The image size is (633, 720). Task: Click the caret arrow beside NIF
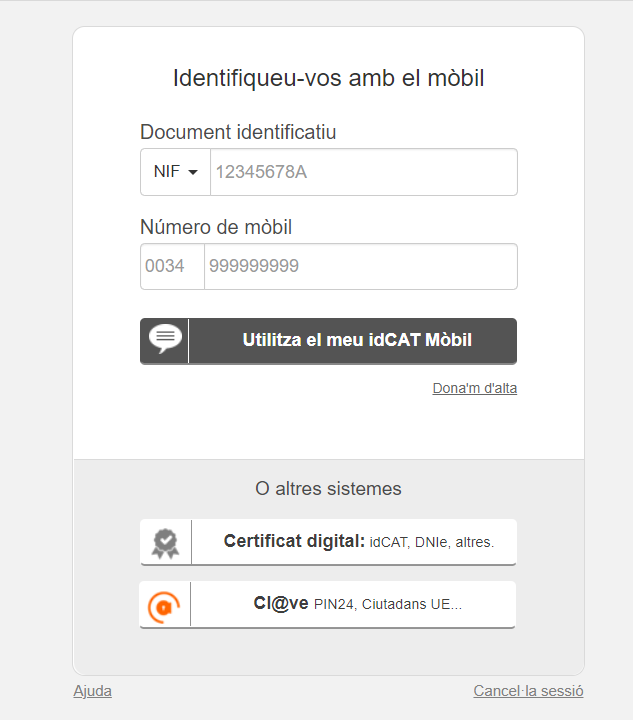[x=193, y=172]
